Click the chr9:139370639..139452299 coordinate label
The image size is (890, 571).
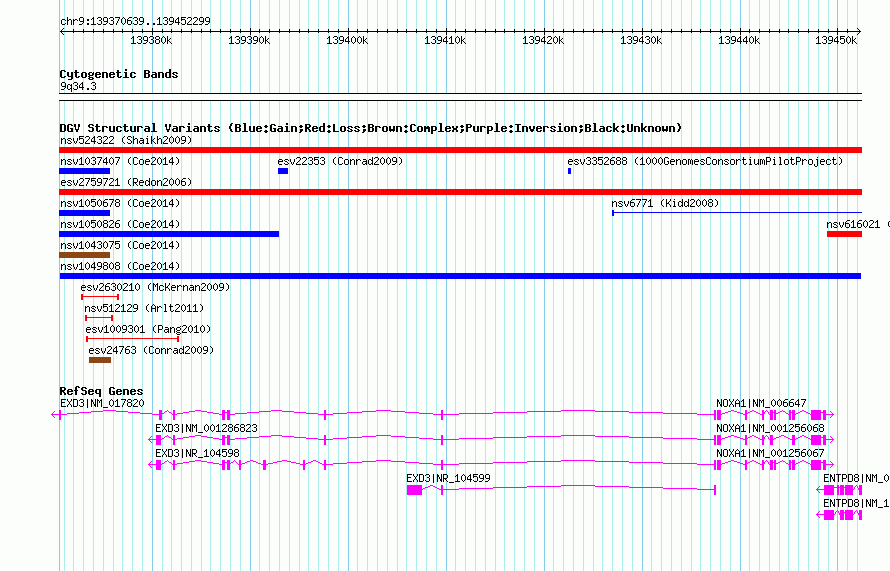tap(135, 22)
